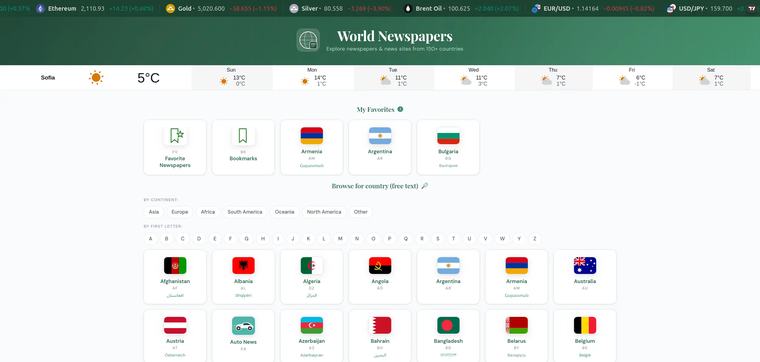Filter countries by letter B
Image resolution: width=760 pixels, height=362 pixels.
167,239
